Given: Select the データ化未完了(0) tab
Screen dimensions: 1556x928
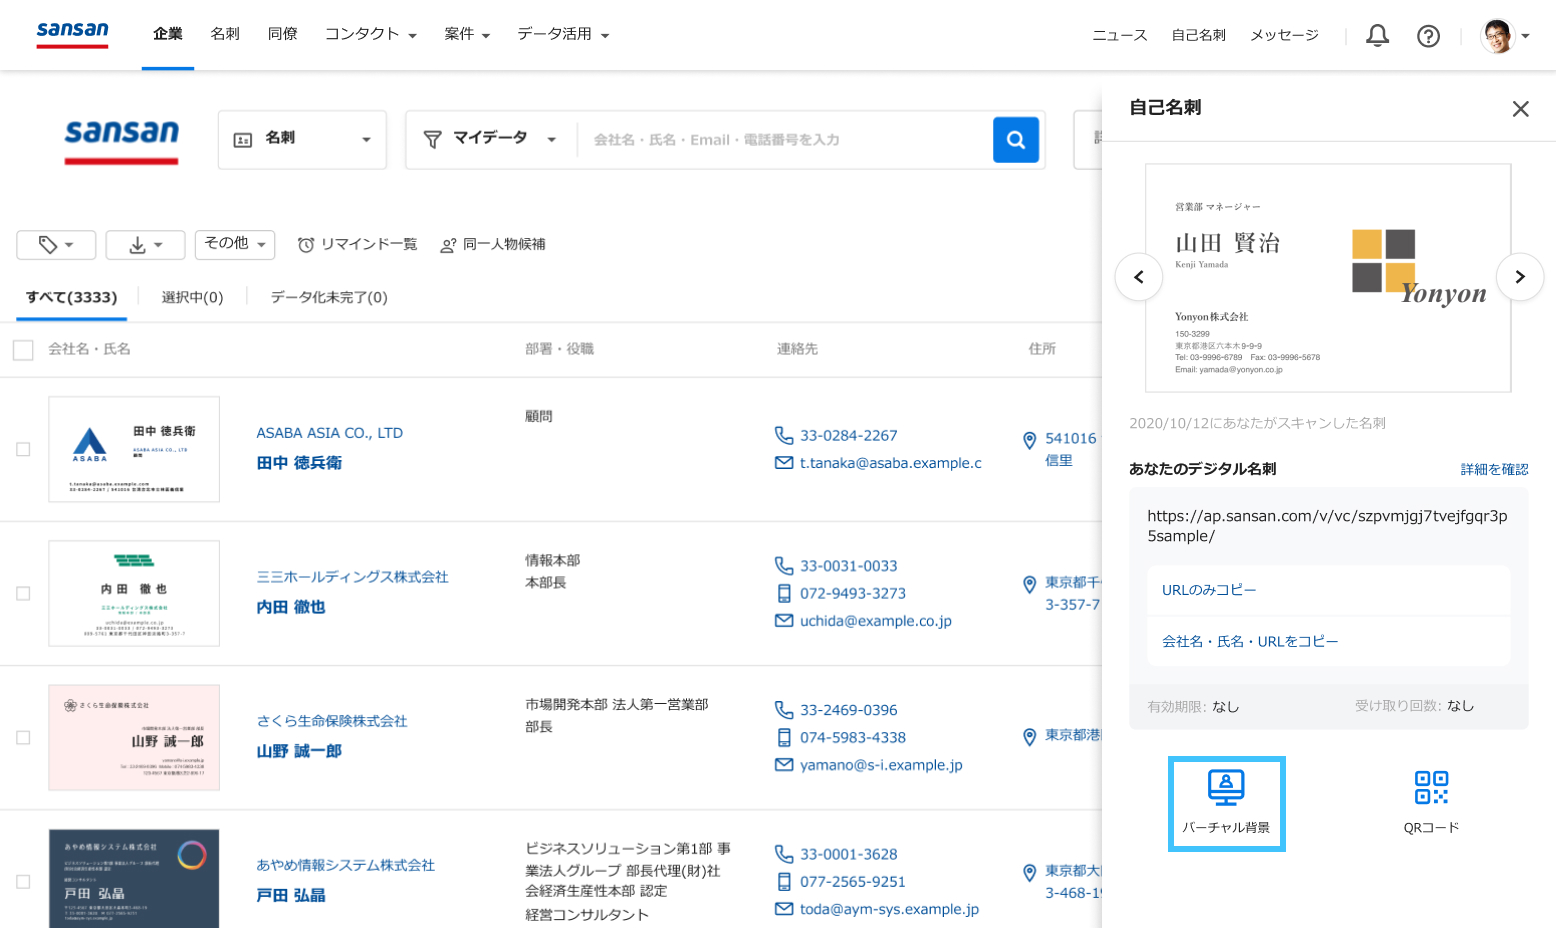Looking at the screenshot, I should pos(329,298).
